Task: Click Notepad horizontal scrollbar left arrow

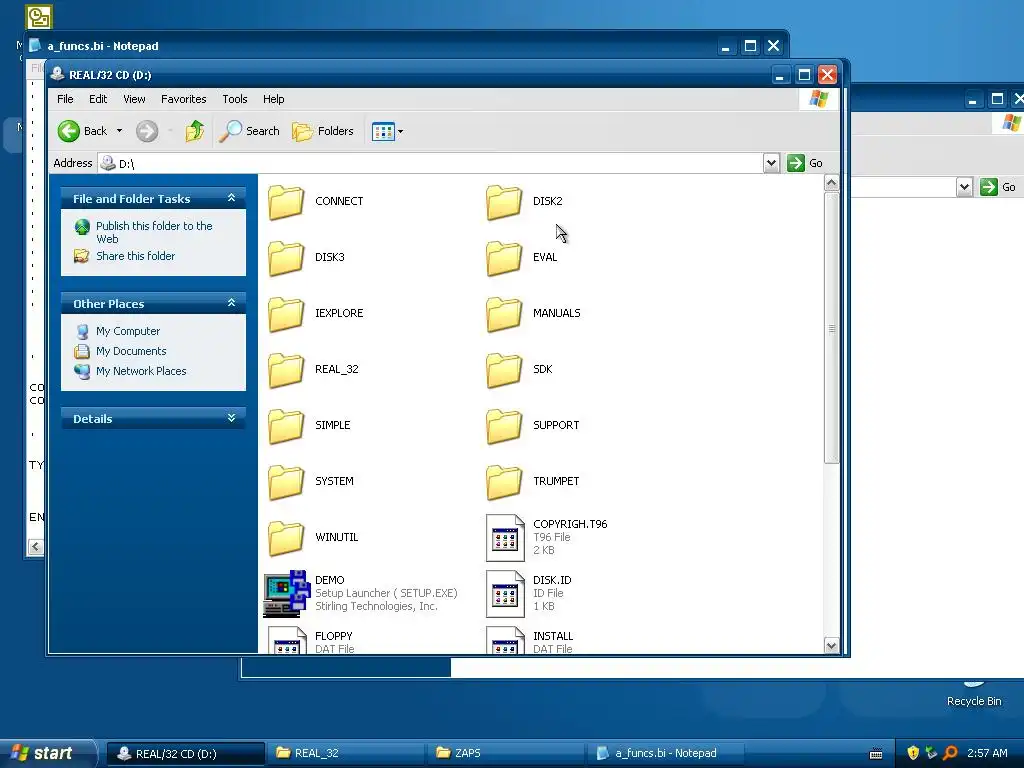Action: [36, 547]
